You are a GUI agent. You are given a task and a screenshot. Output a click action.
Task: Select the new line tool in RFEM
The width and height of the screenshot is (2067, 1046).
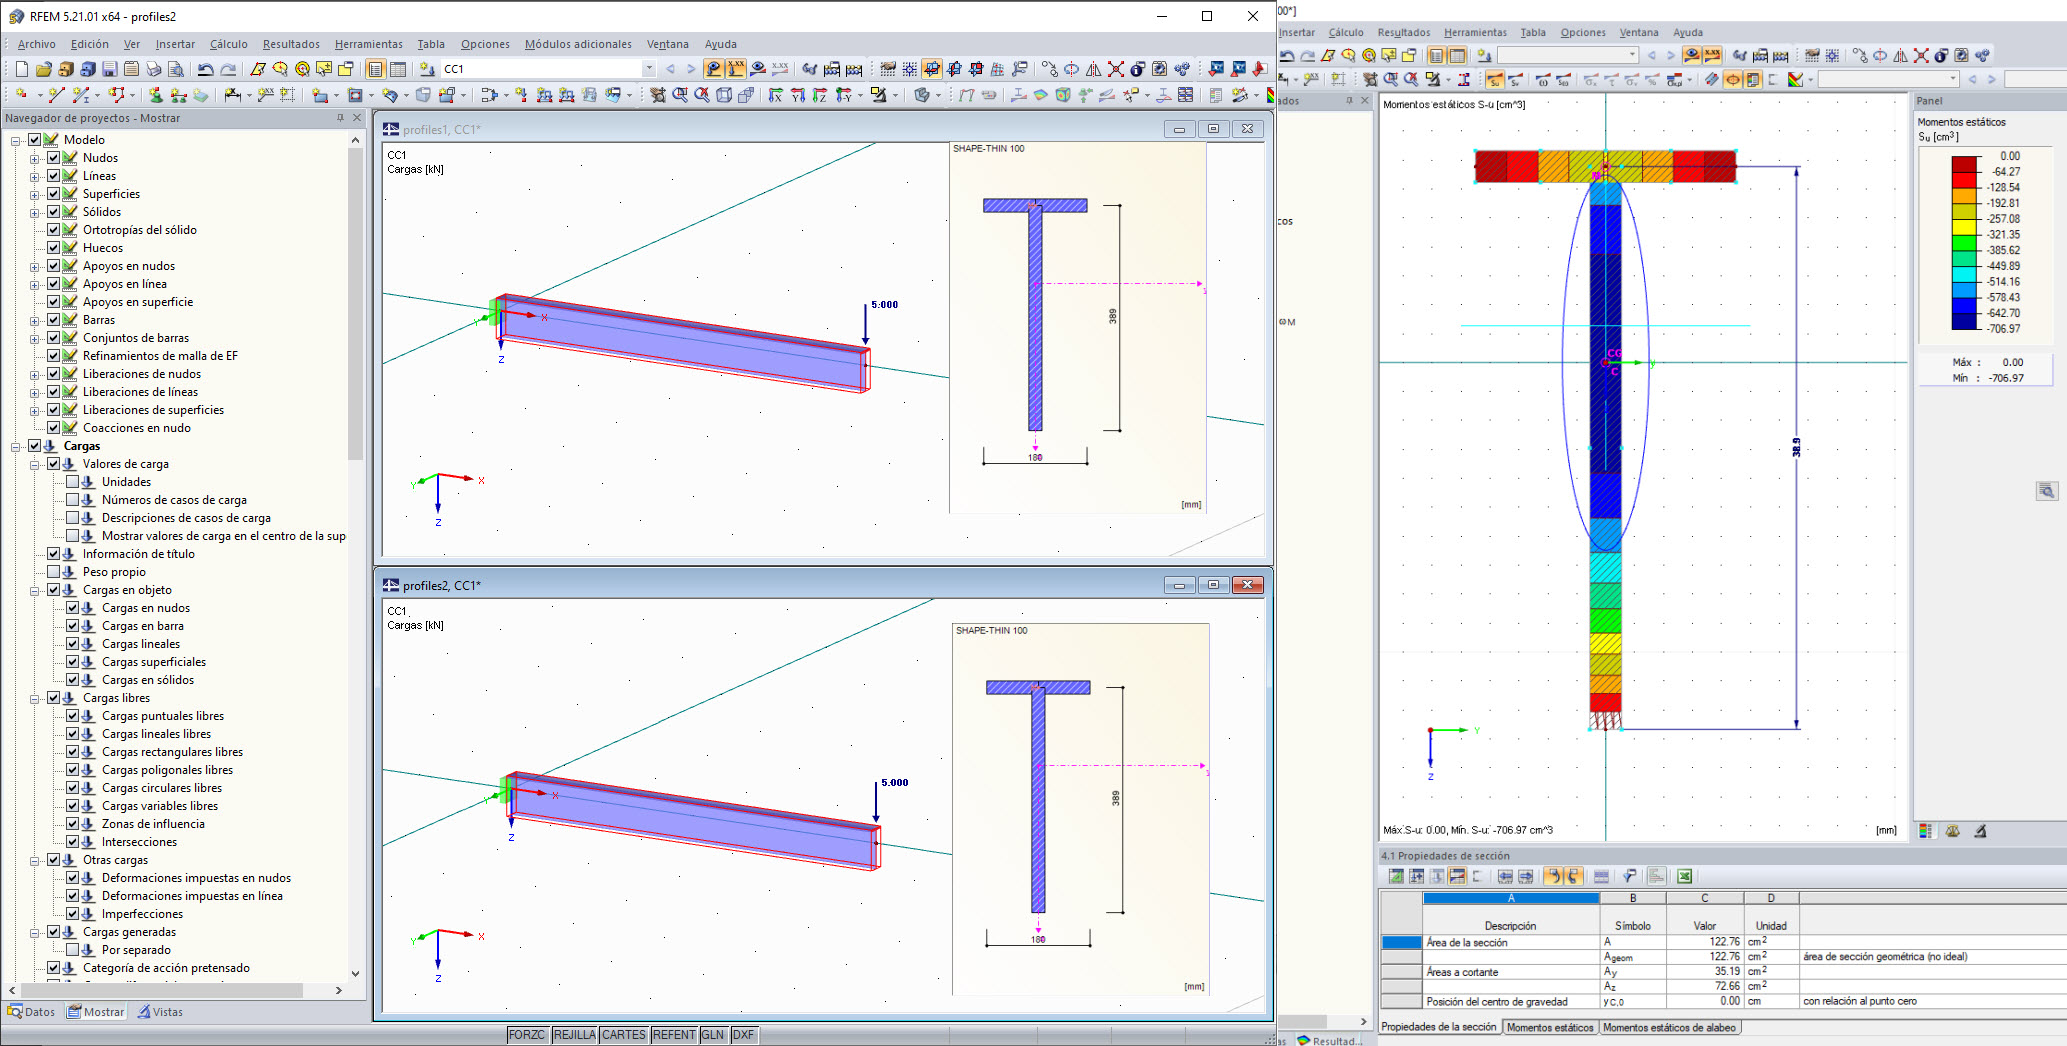pos(56,95)
